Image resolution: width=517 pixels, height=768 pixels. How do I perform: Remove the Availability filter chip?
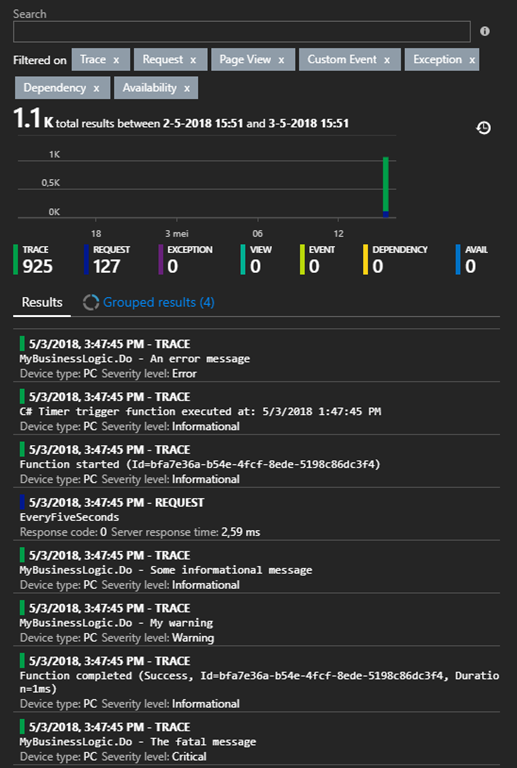(187, 89)
